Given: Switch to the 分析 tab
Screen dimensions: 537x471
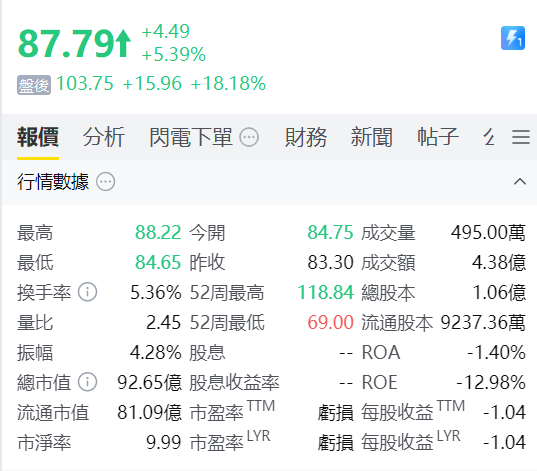Looking at the screenshot, I should 104,137.
